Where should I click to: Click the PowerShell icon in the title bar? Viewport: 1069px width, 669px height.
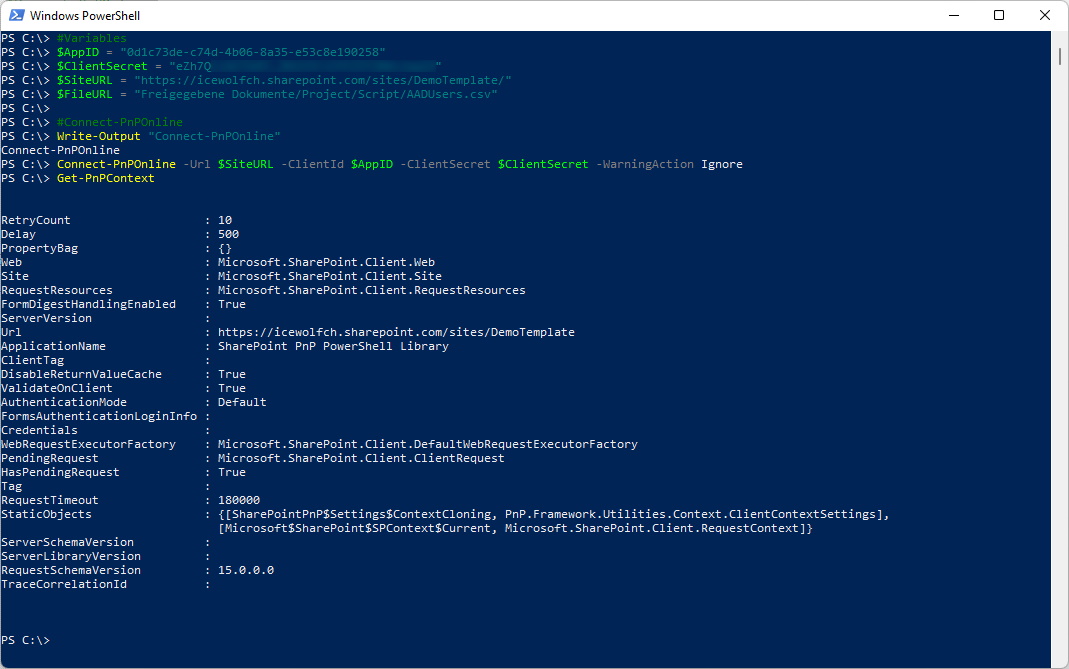(x=16, y=15)
